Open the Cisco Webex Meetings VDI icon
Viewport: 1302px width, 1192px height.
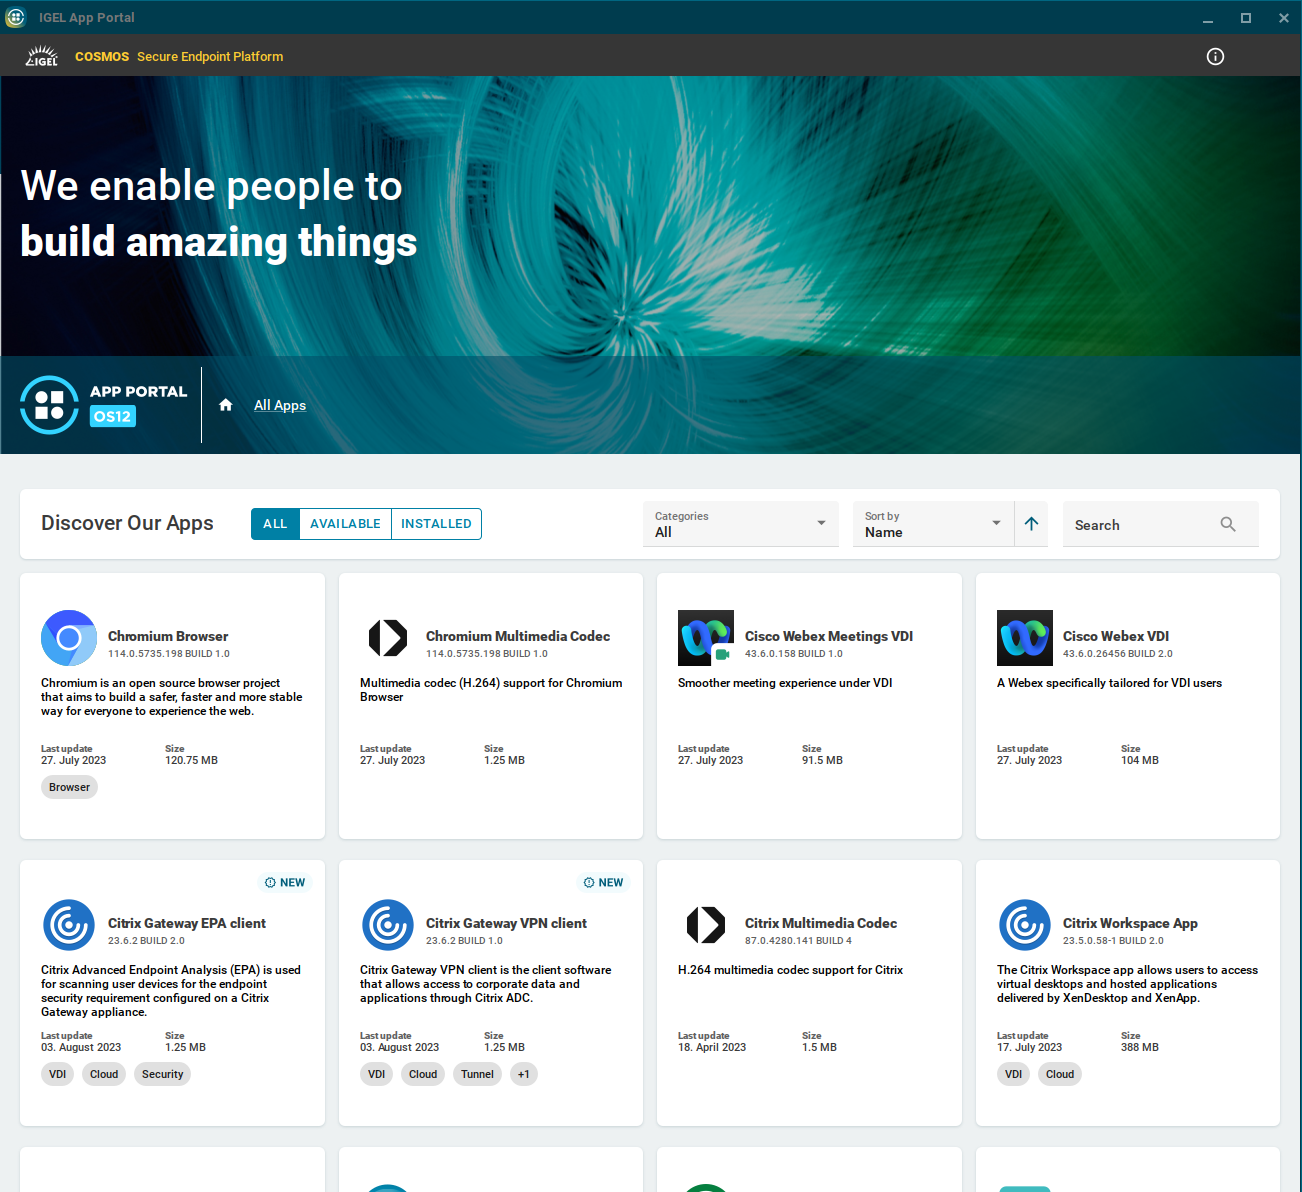pyautogui.click(x=705, y=638)
